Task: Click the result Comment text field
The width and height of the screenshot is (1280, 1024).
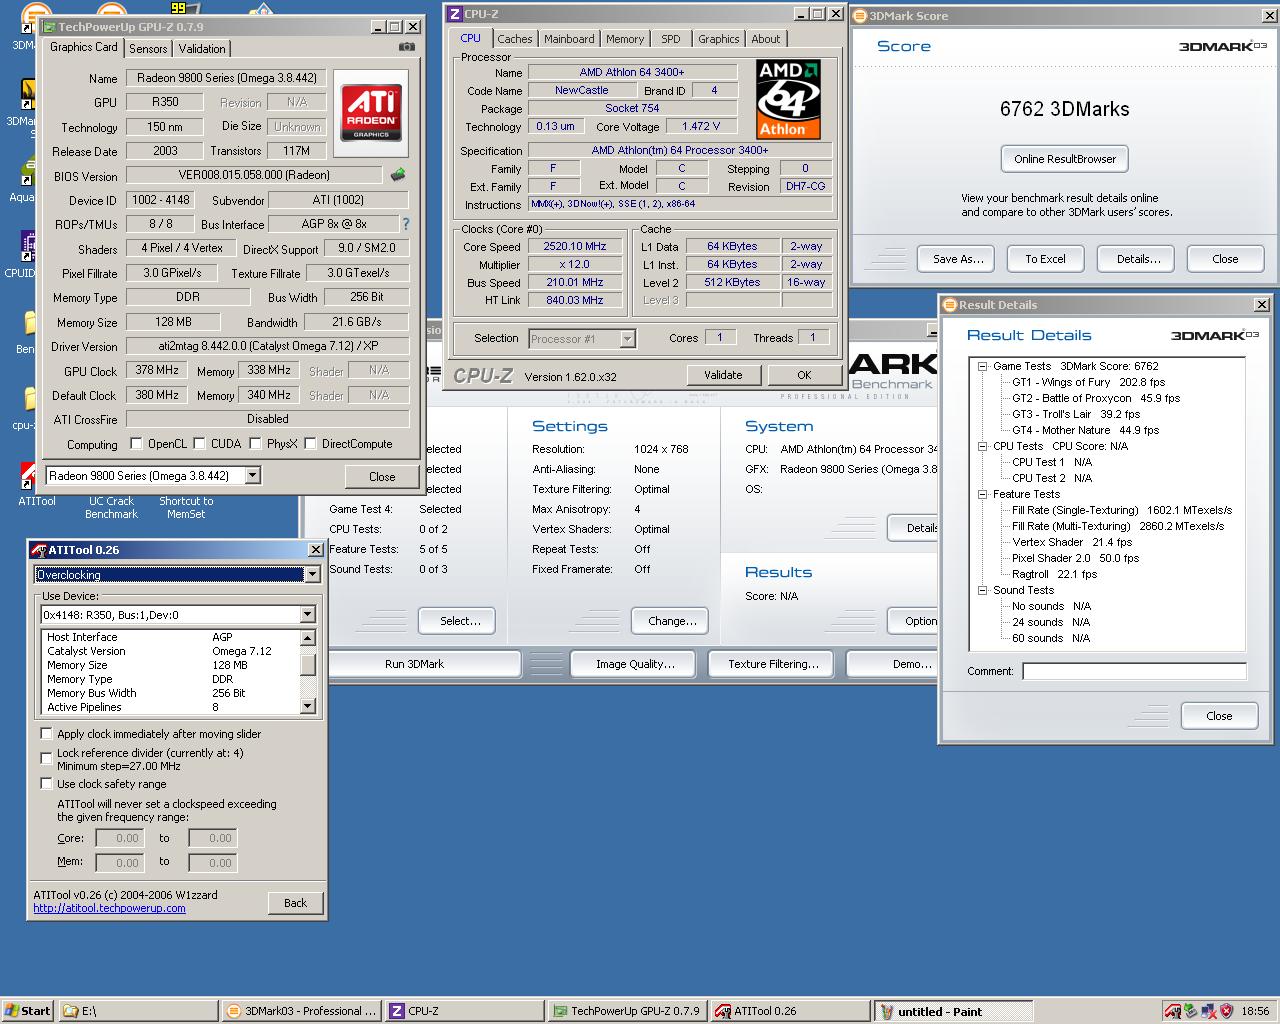Action: [1134, 671]
